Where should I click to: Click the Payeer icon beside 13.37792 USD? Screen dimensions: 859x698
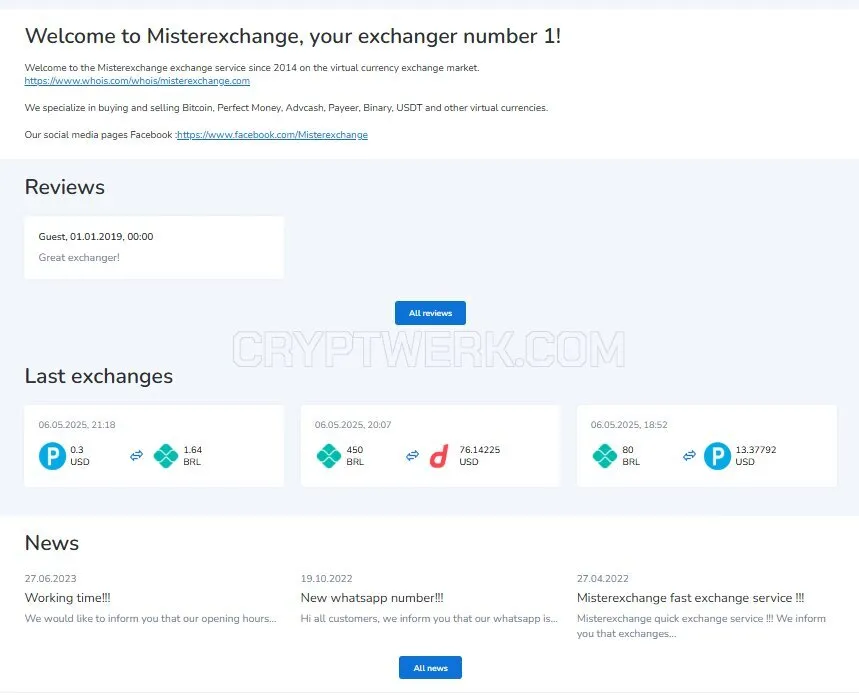coord(717,456)
